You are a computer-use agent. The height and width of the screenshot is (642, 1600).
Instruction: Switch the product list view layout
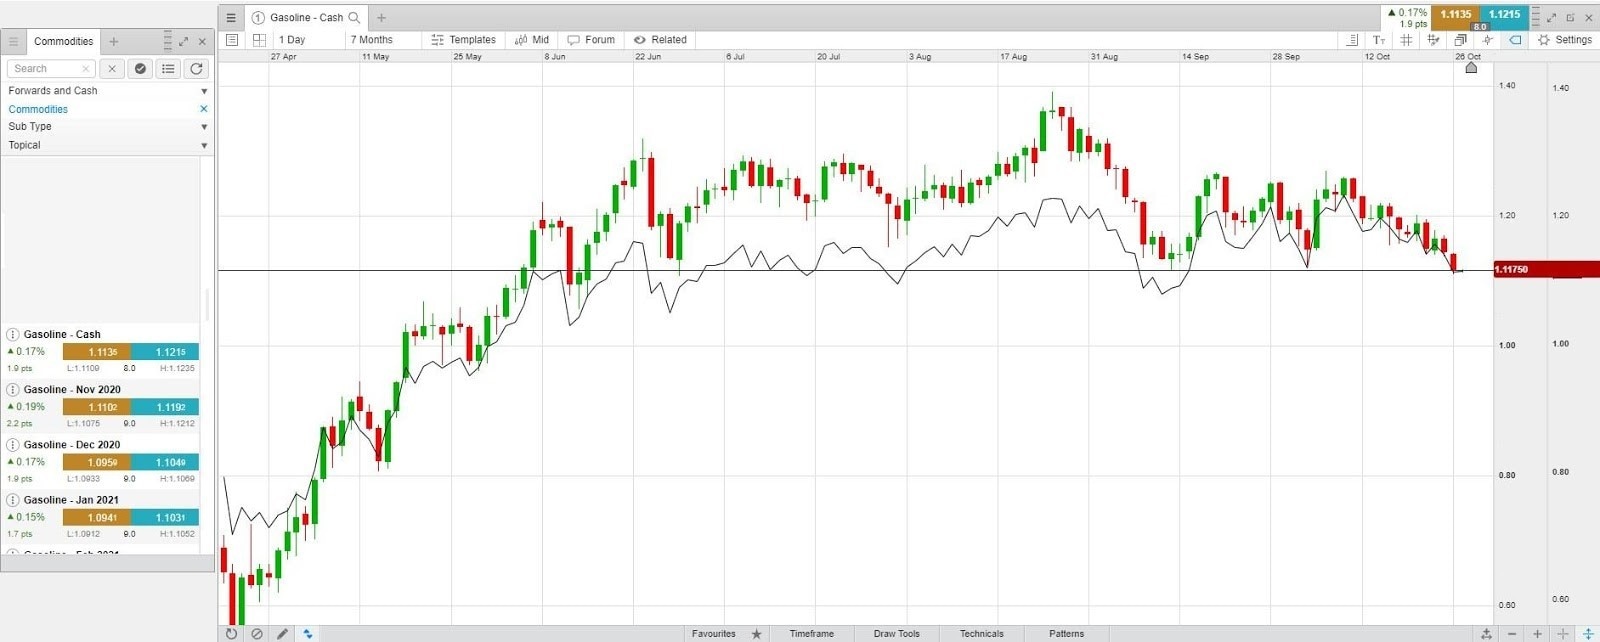coord(168,68)
